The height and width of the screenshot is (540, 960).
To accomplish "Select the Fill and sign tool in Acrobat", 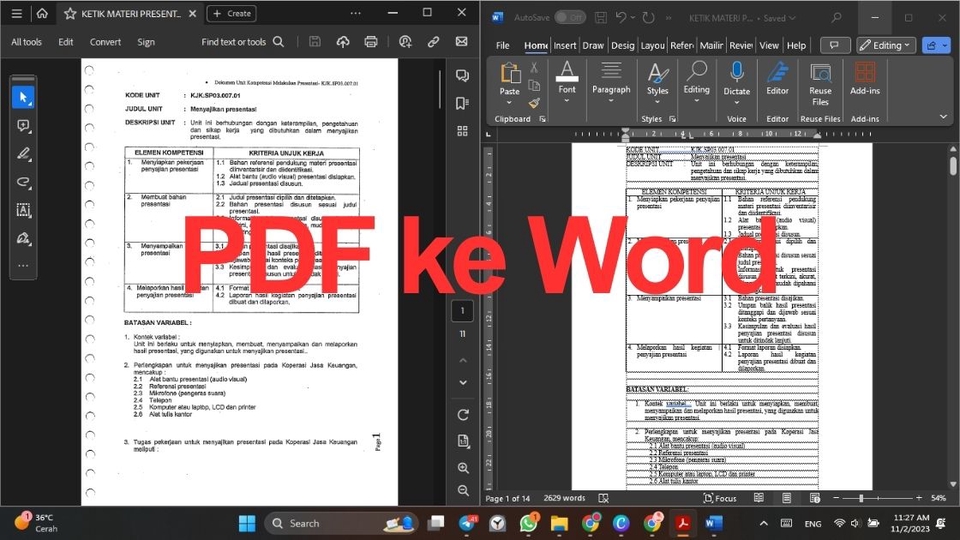I will 23,238.
